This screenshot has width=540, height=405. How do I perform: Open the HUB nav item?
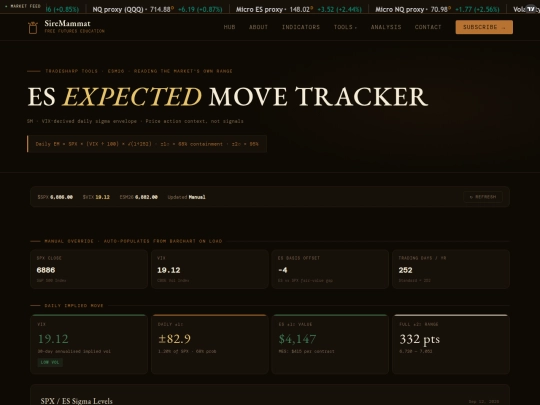point(229,27)
